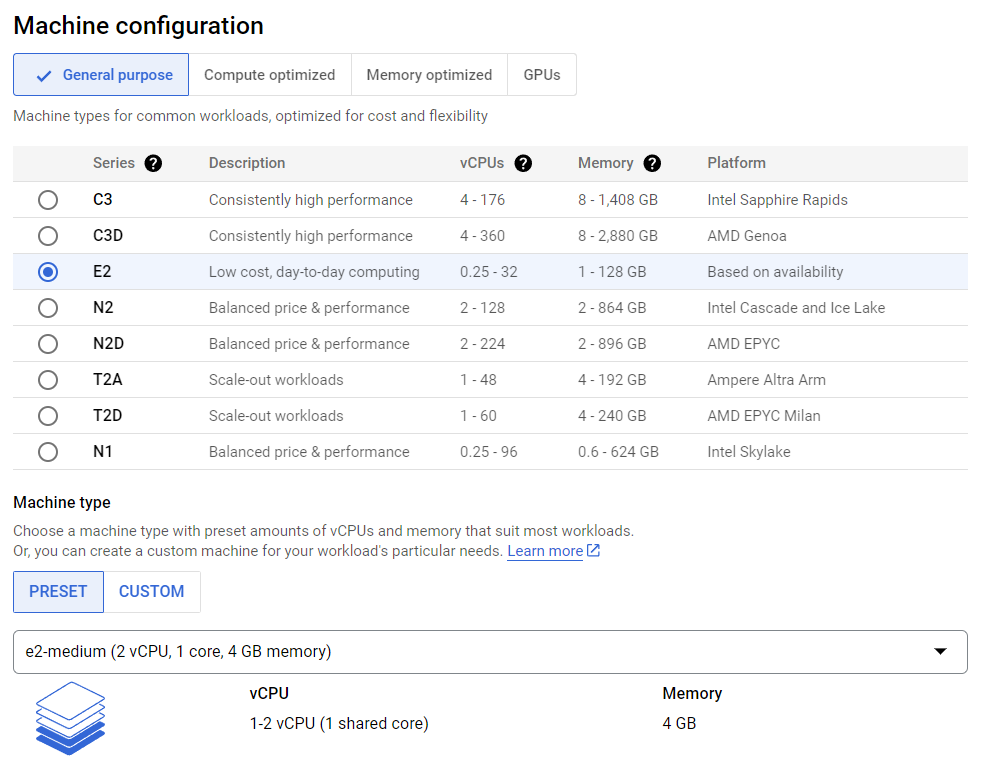Click the machine type dropdown arrow
This screenshot has width=990, height=768.
tap(940, 651)
